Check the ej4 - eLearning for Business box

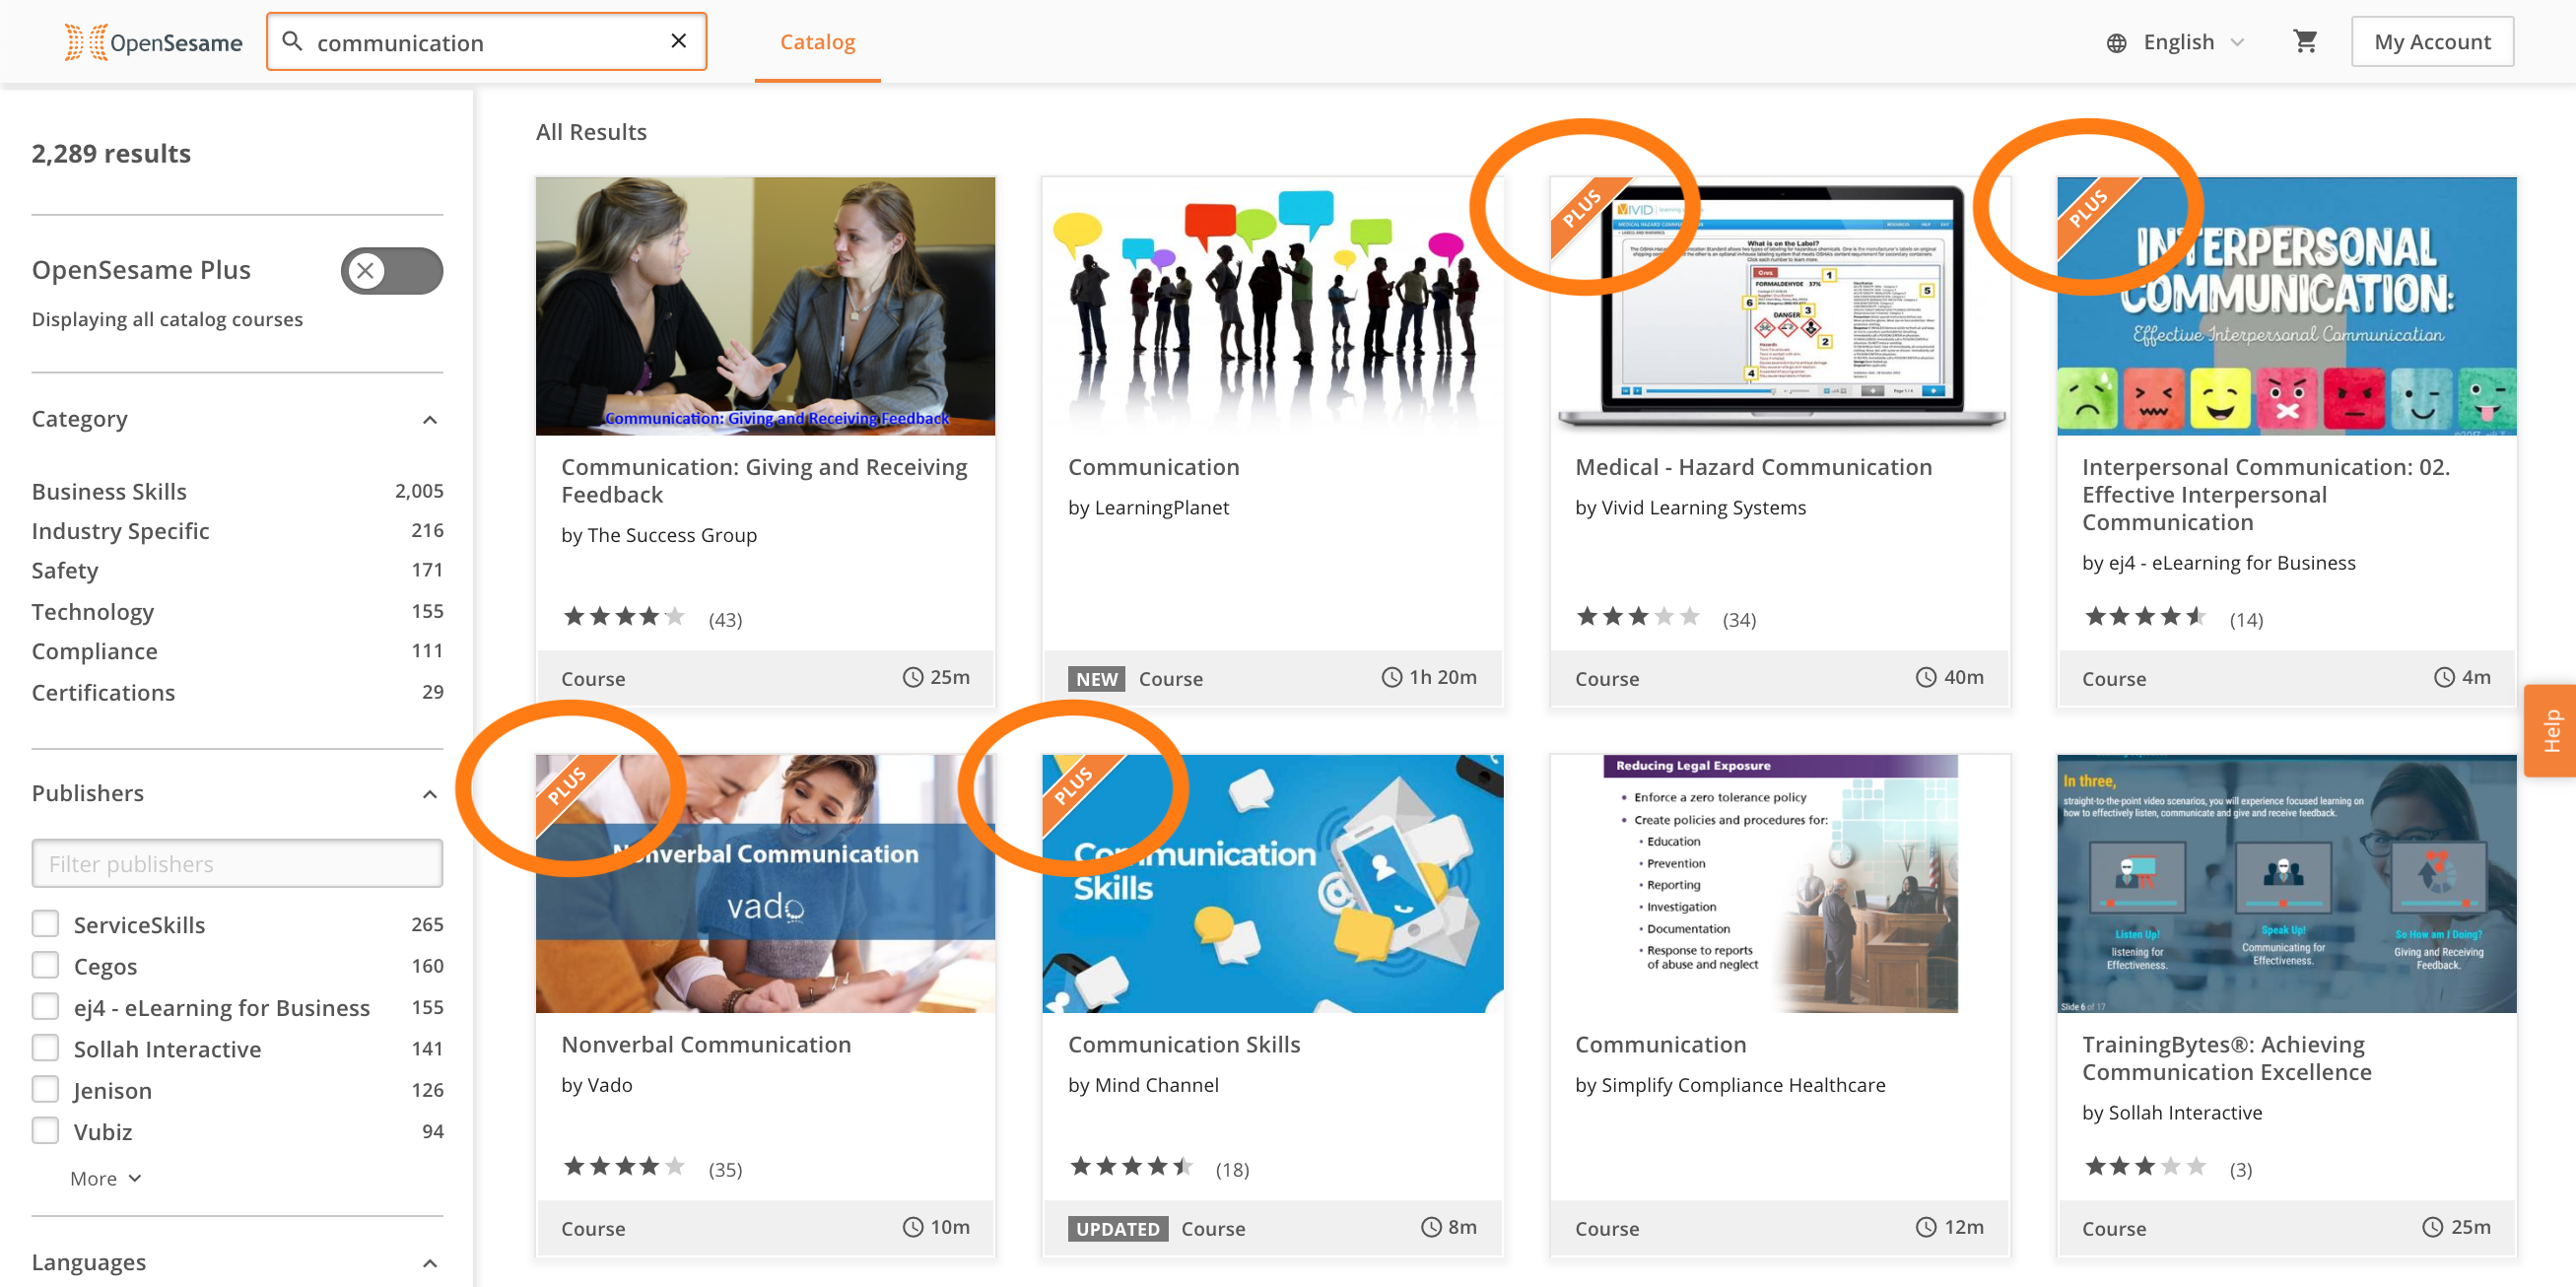[45, 1006]
